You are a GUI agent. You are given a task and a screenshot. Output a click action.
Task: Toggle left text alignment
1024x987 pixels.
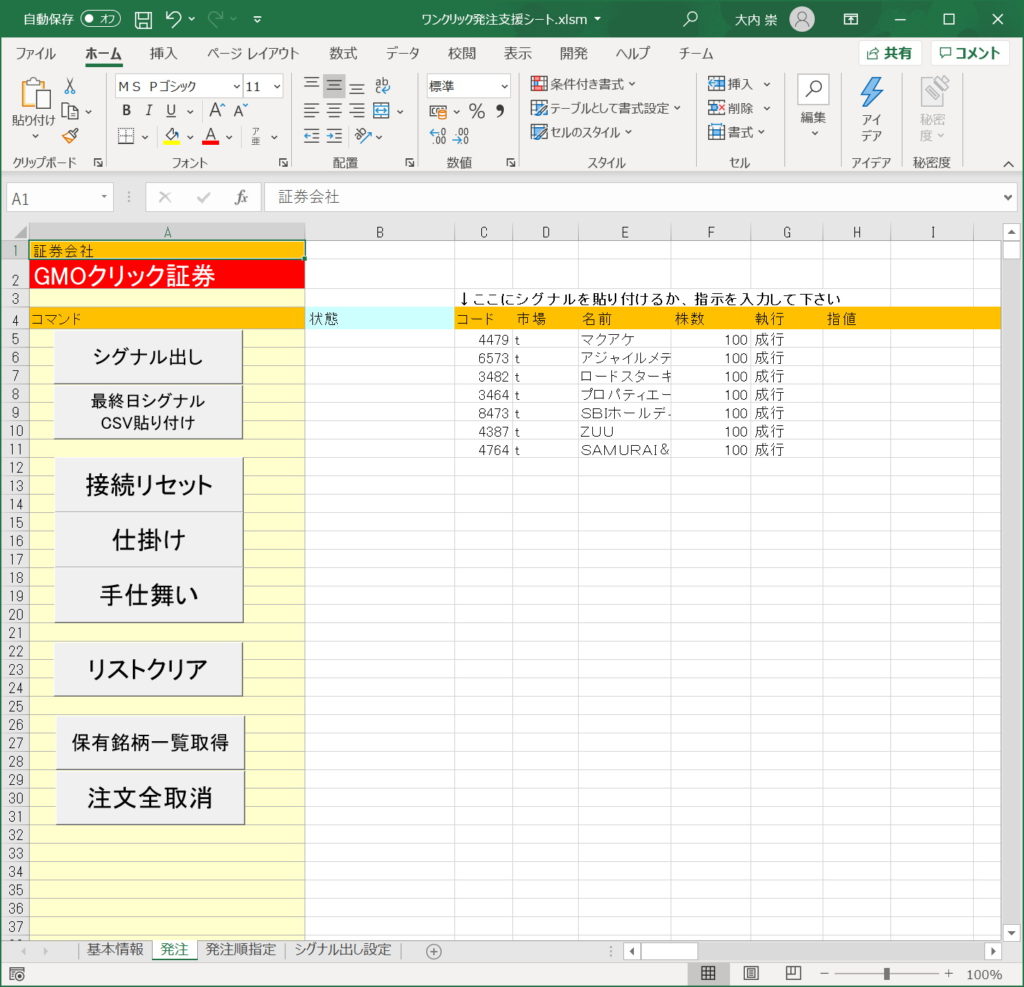(x=312, y=110)
